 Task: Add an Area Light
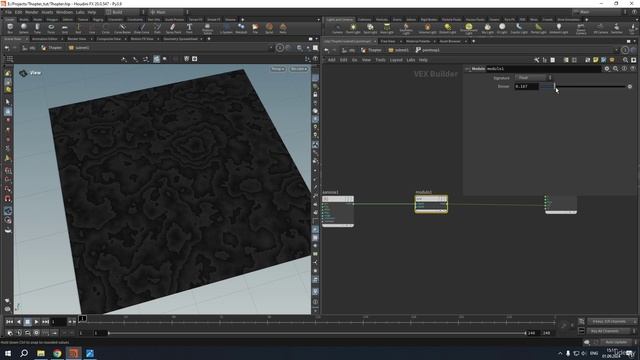point(387,29)
